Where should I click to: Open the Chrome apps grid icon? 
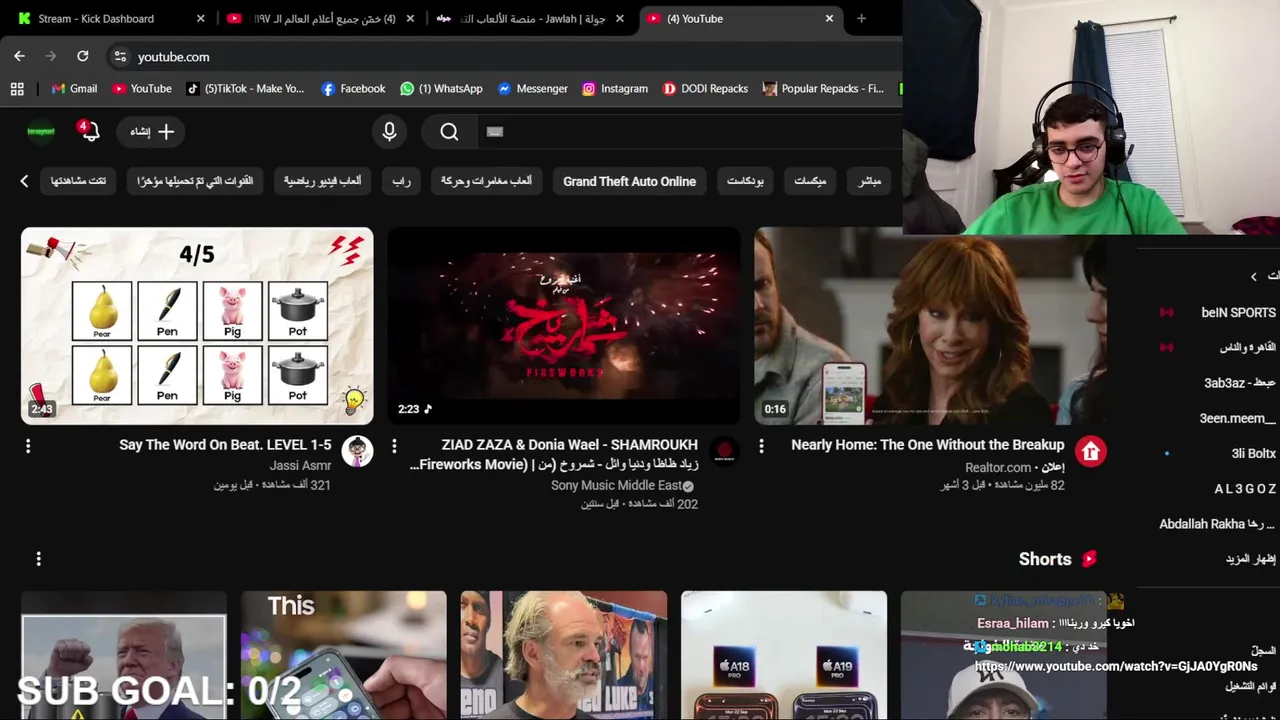point(17,89)
